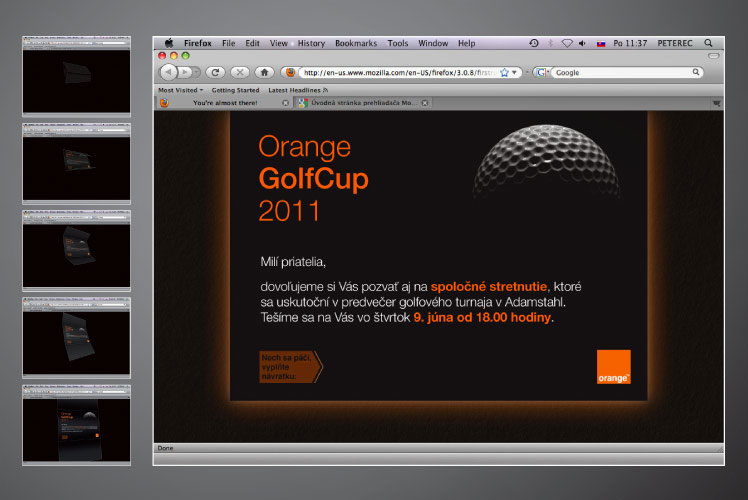Click the Google search input field
The image size is (748, 500).
tap(623, 73)
